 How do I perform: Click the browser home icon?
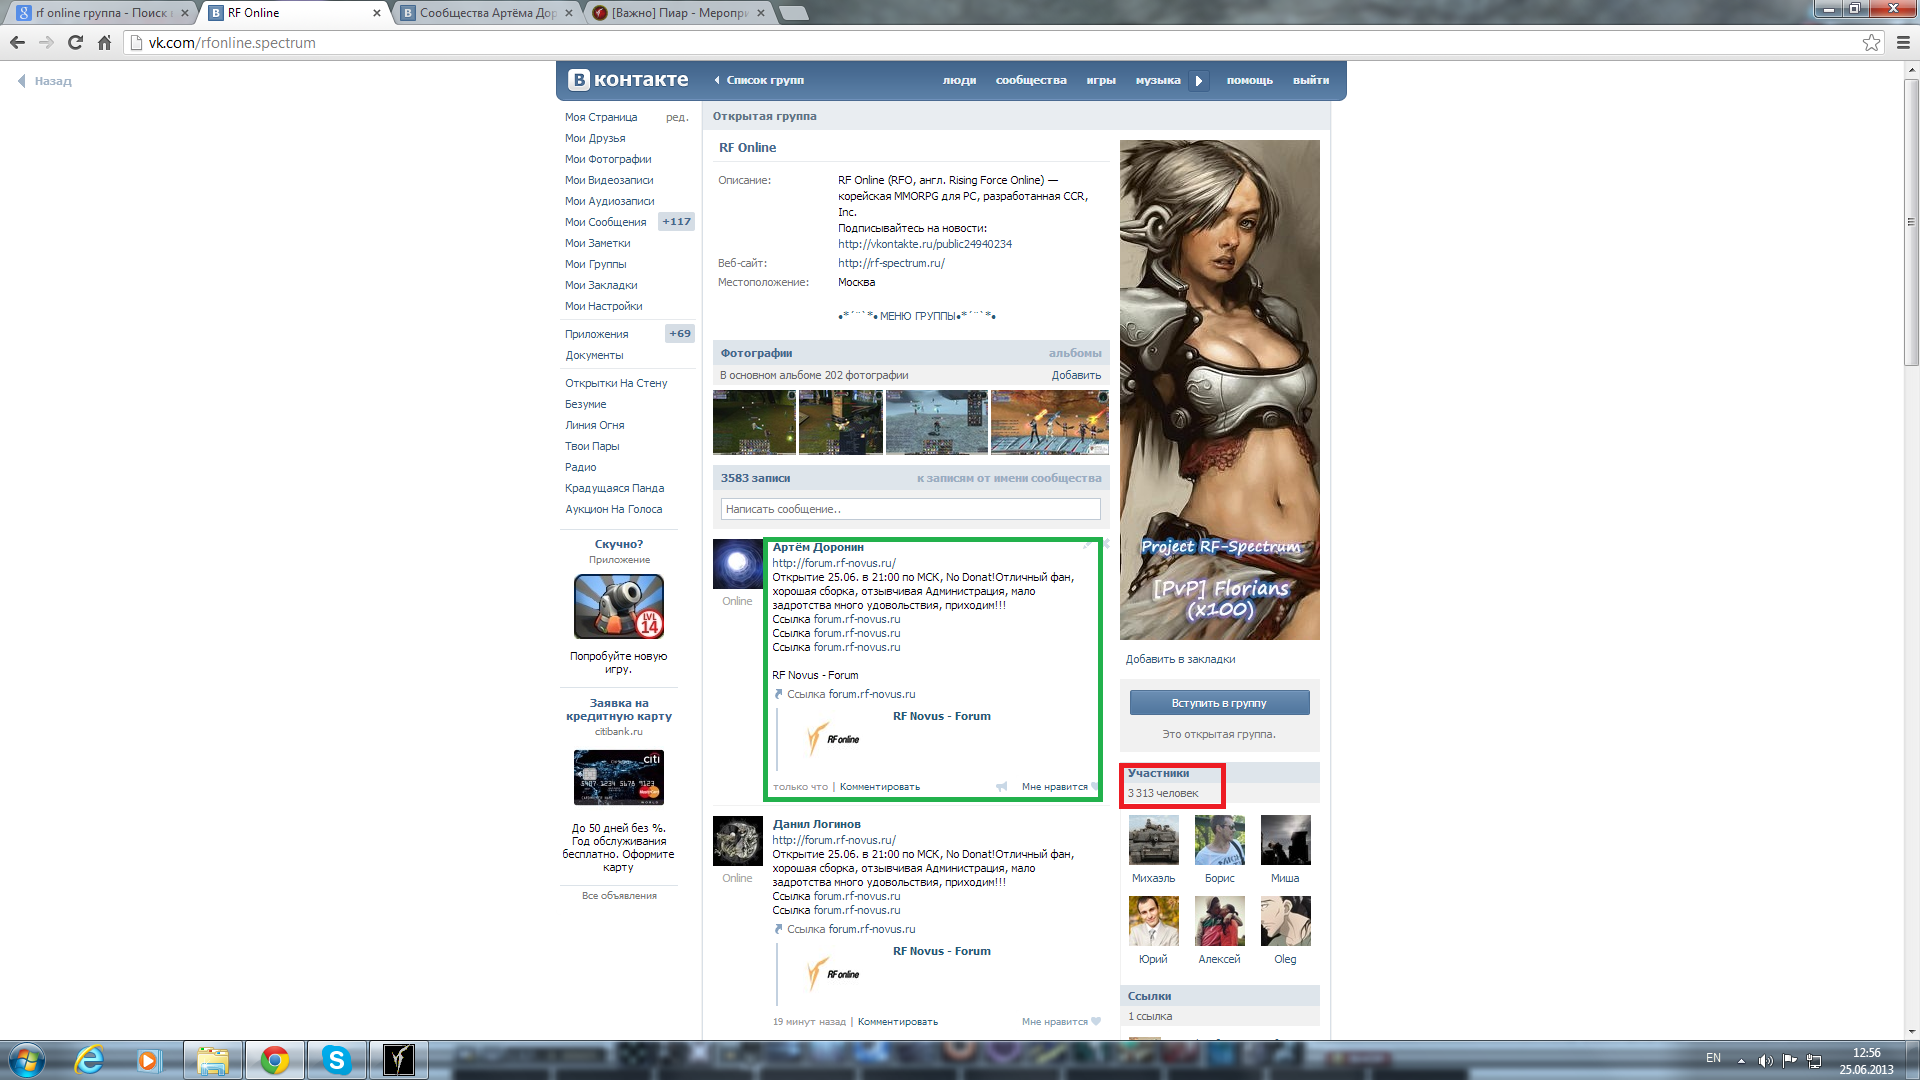coord(104,42)
